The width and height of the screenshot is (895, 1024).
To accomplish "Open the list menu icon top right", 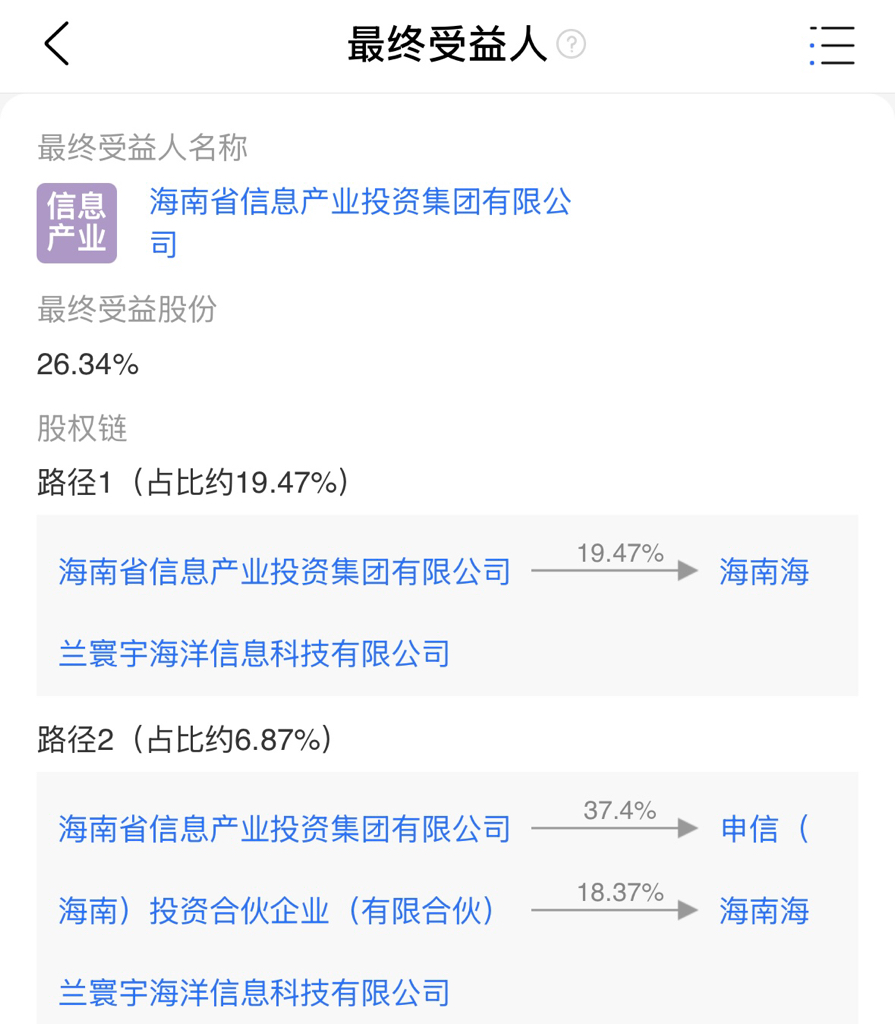I will tap(832, 45).
